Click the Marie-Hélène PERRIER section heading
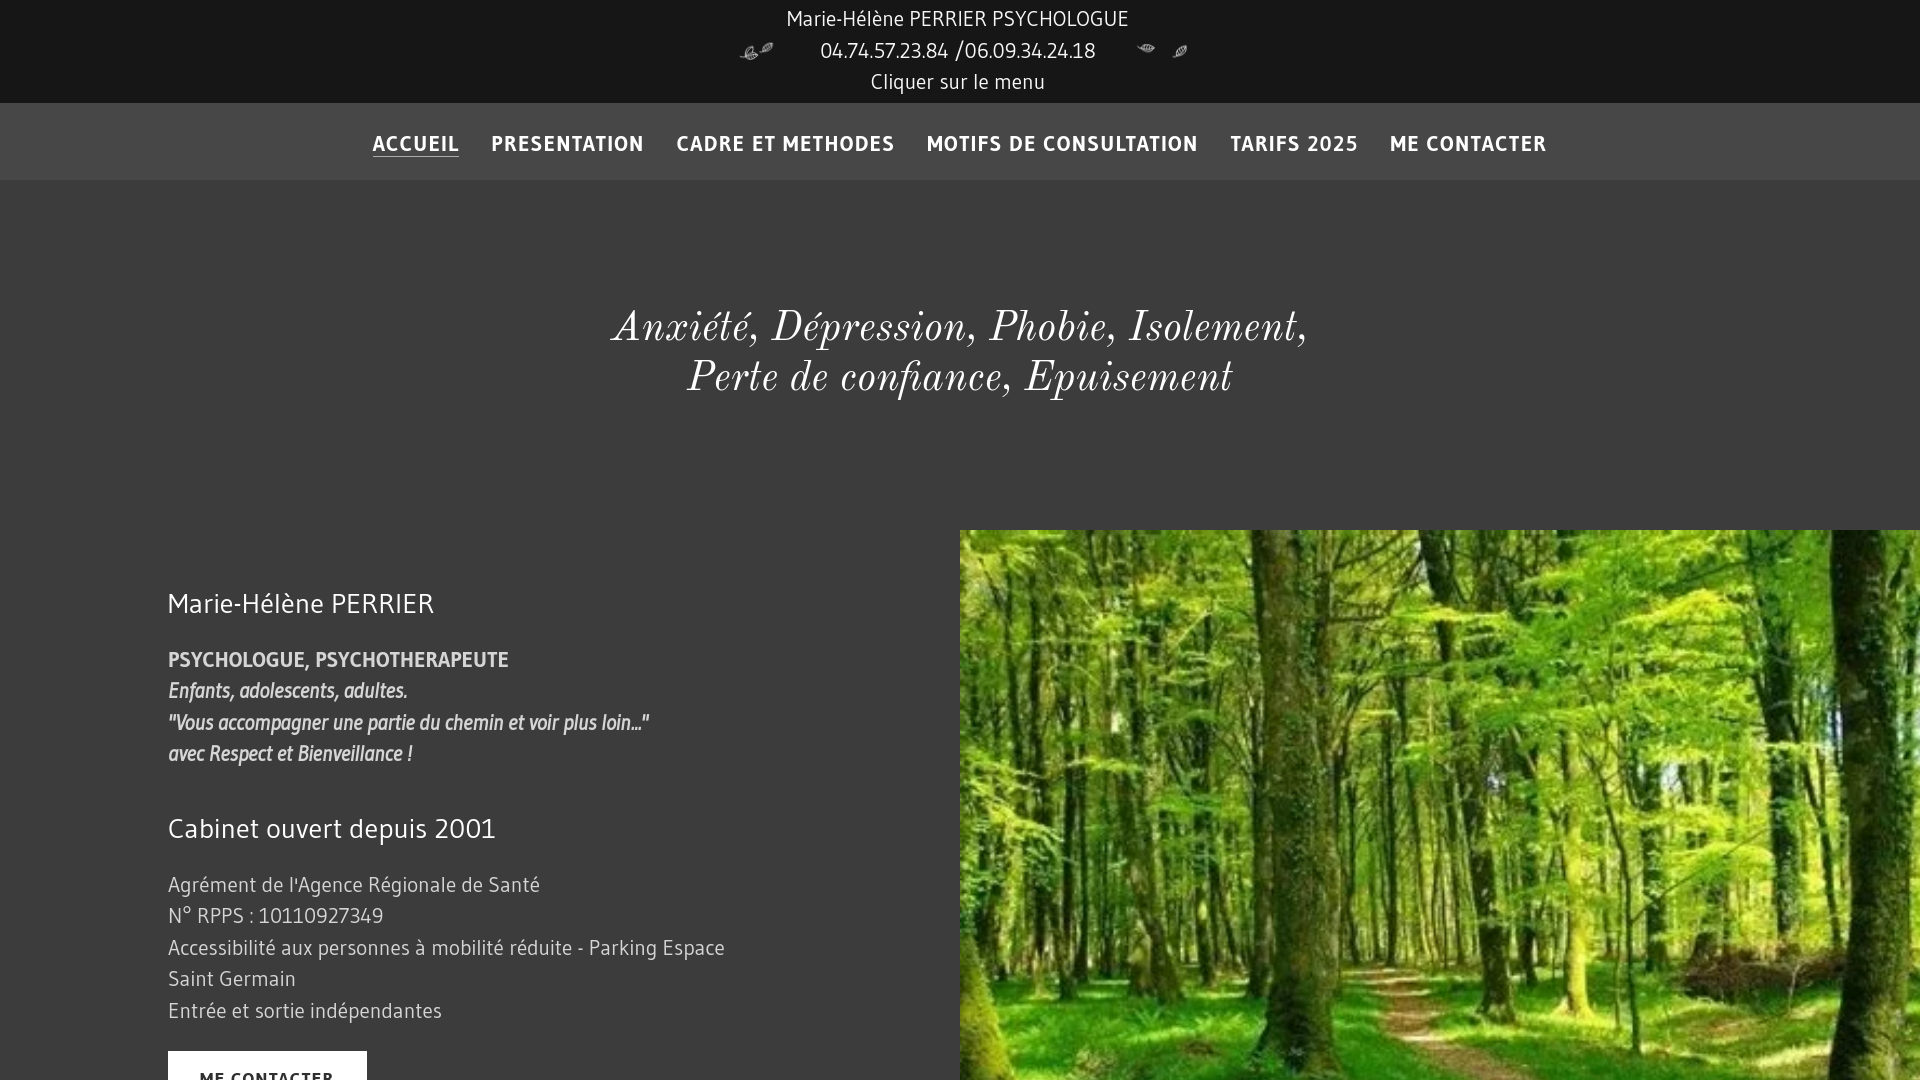1920x1080 pixels. coord(301,603)
